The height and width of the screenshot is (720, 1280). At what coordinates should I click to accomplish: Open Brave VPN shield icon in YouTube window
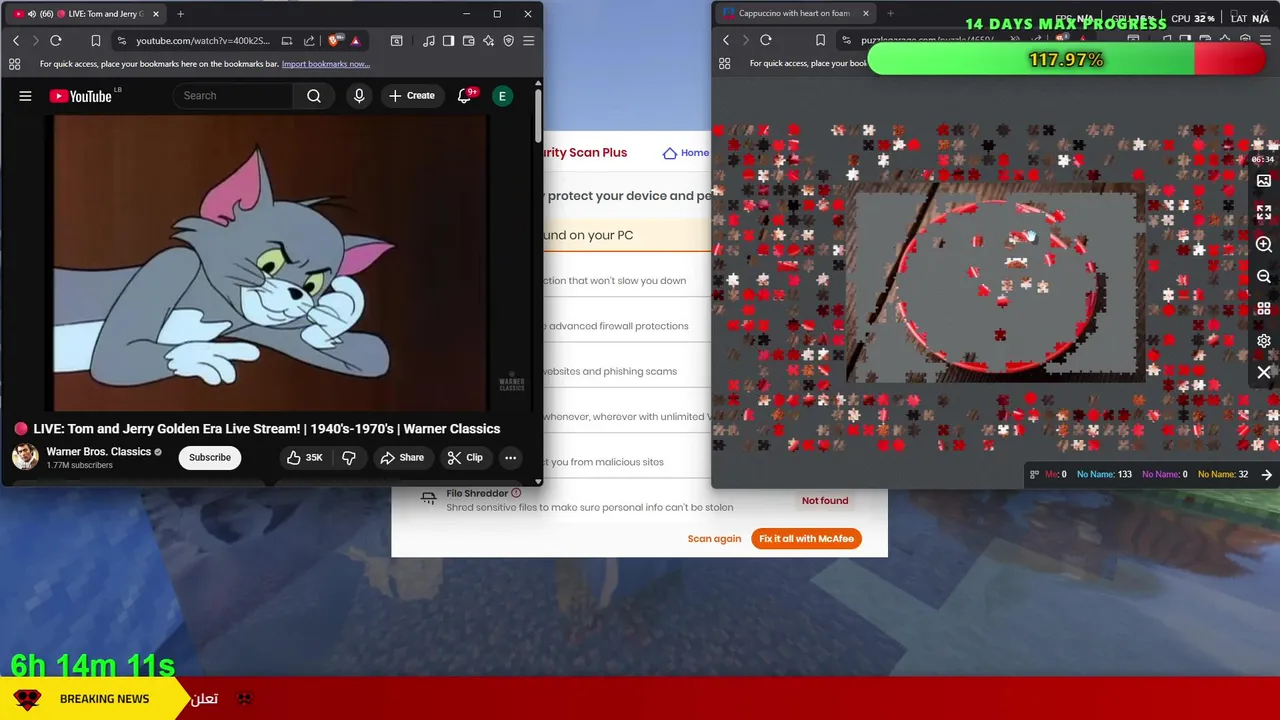(509, 41)
